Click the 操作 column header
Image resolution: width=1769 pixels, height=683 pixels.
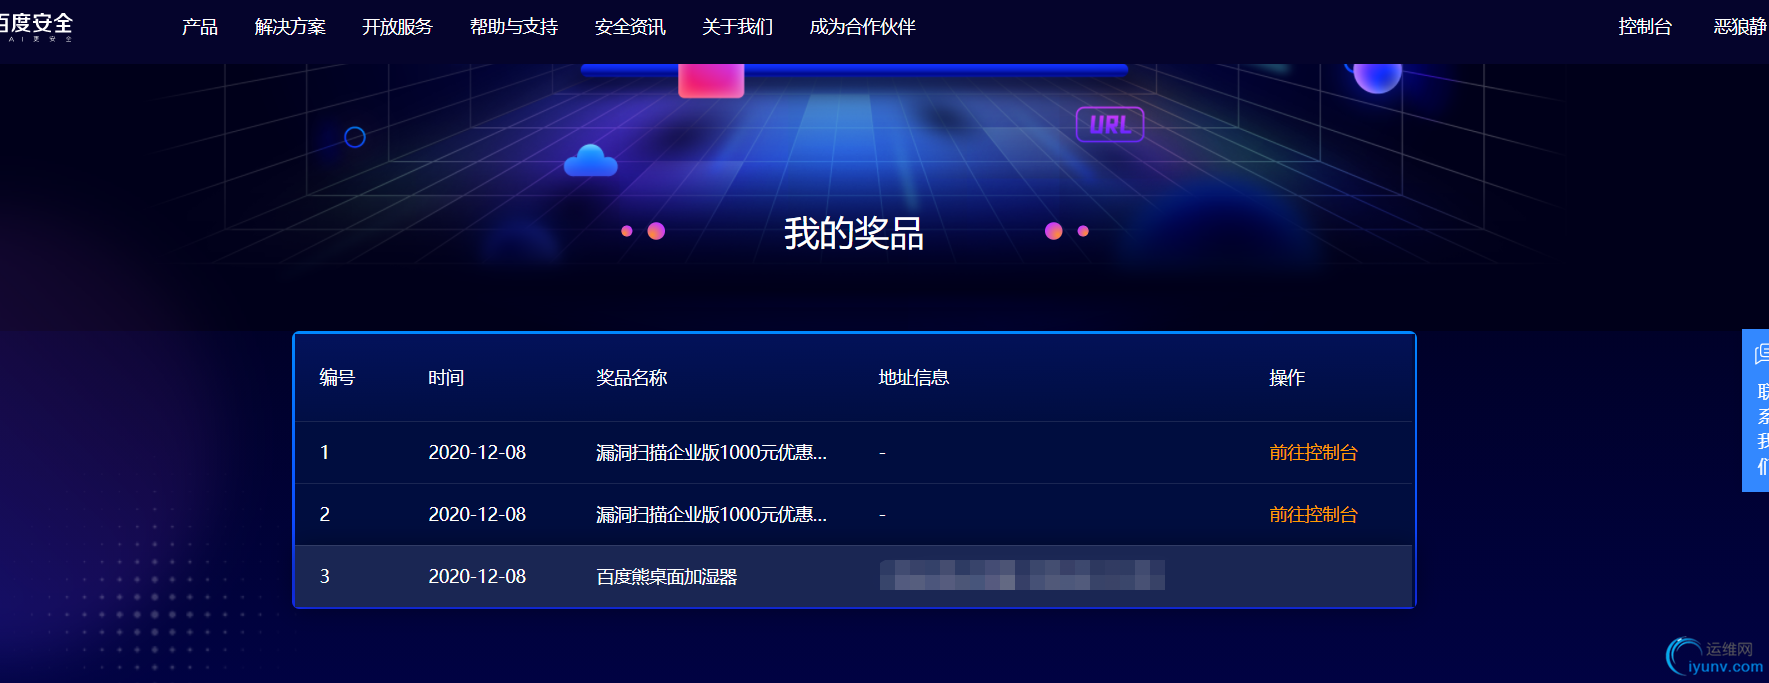(x=1287, y=378)
